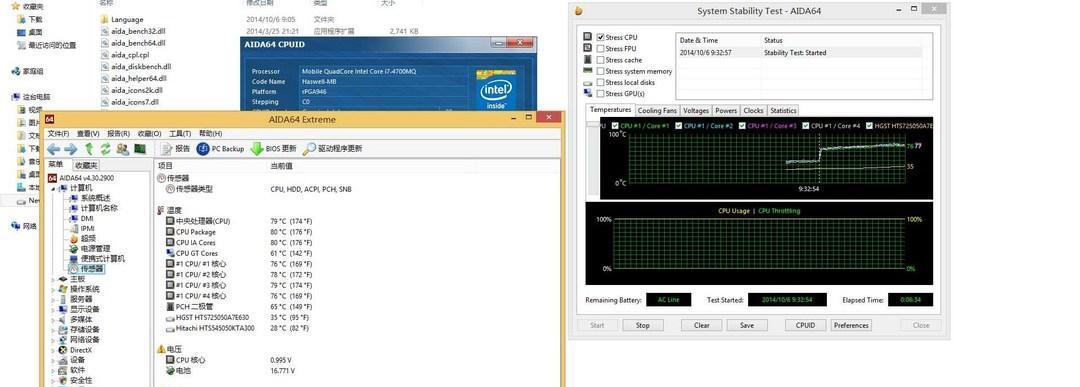Image resolution: width=1080 pixels, height=387 pixels.
Task: Enable the Stress cache checkbox
Action: pos(601,60)
